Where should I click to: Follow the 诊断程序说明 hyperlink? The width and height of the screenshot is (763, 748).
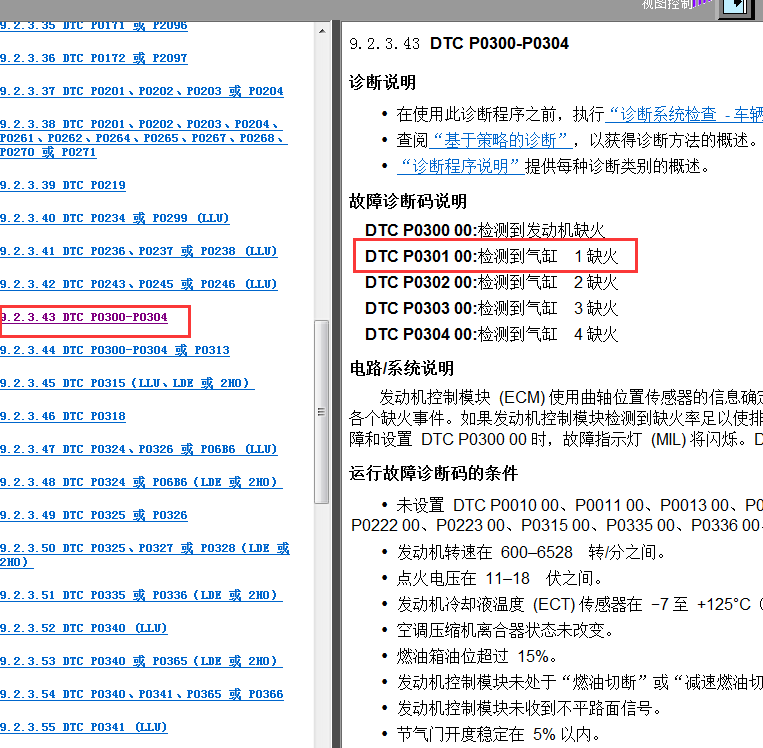[x=460, y=166]
